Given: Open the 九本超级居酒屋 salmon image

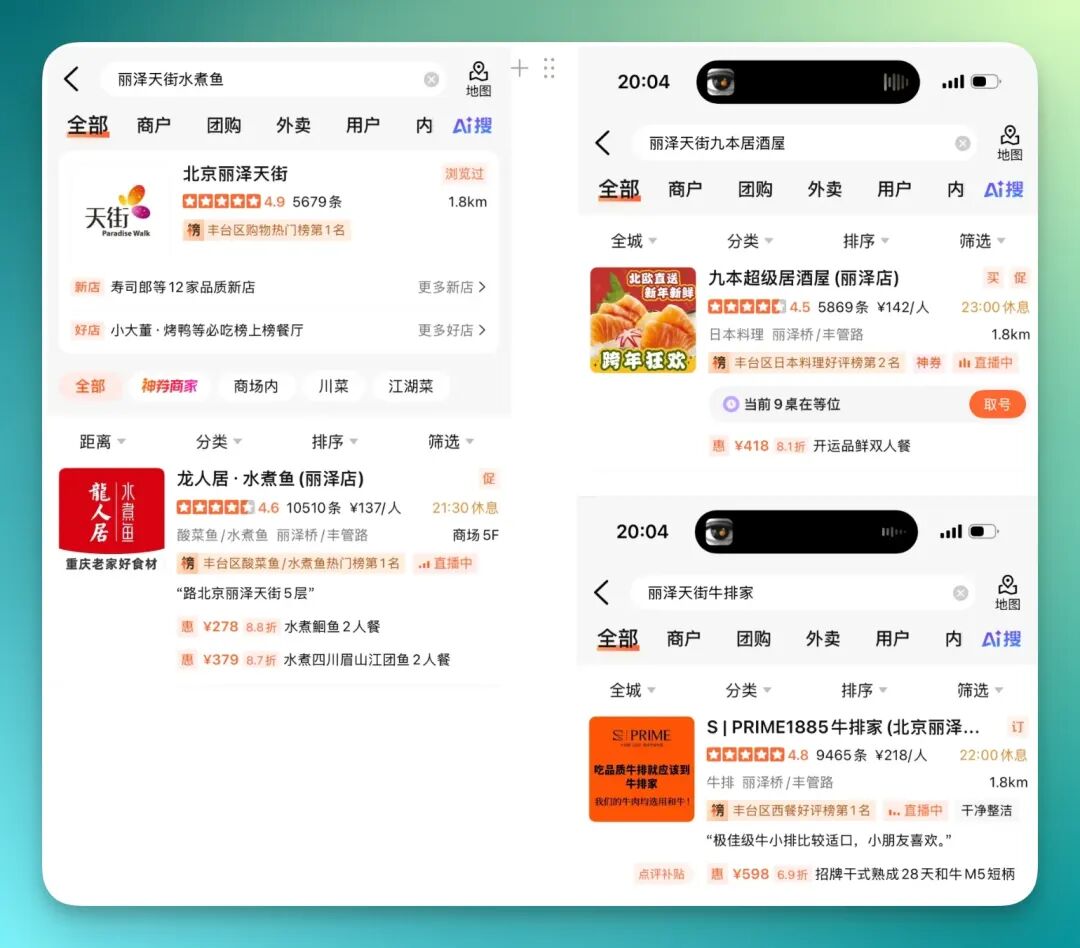Looking at the screenshot, I should coord(643,320).
